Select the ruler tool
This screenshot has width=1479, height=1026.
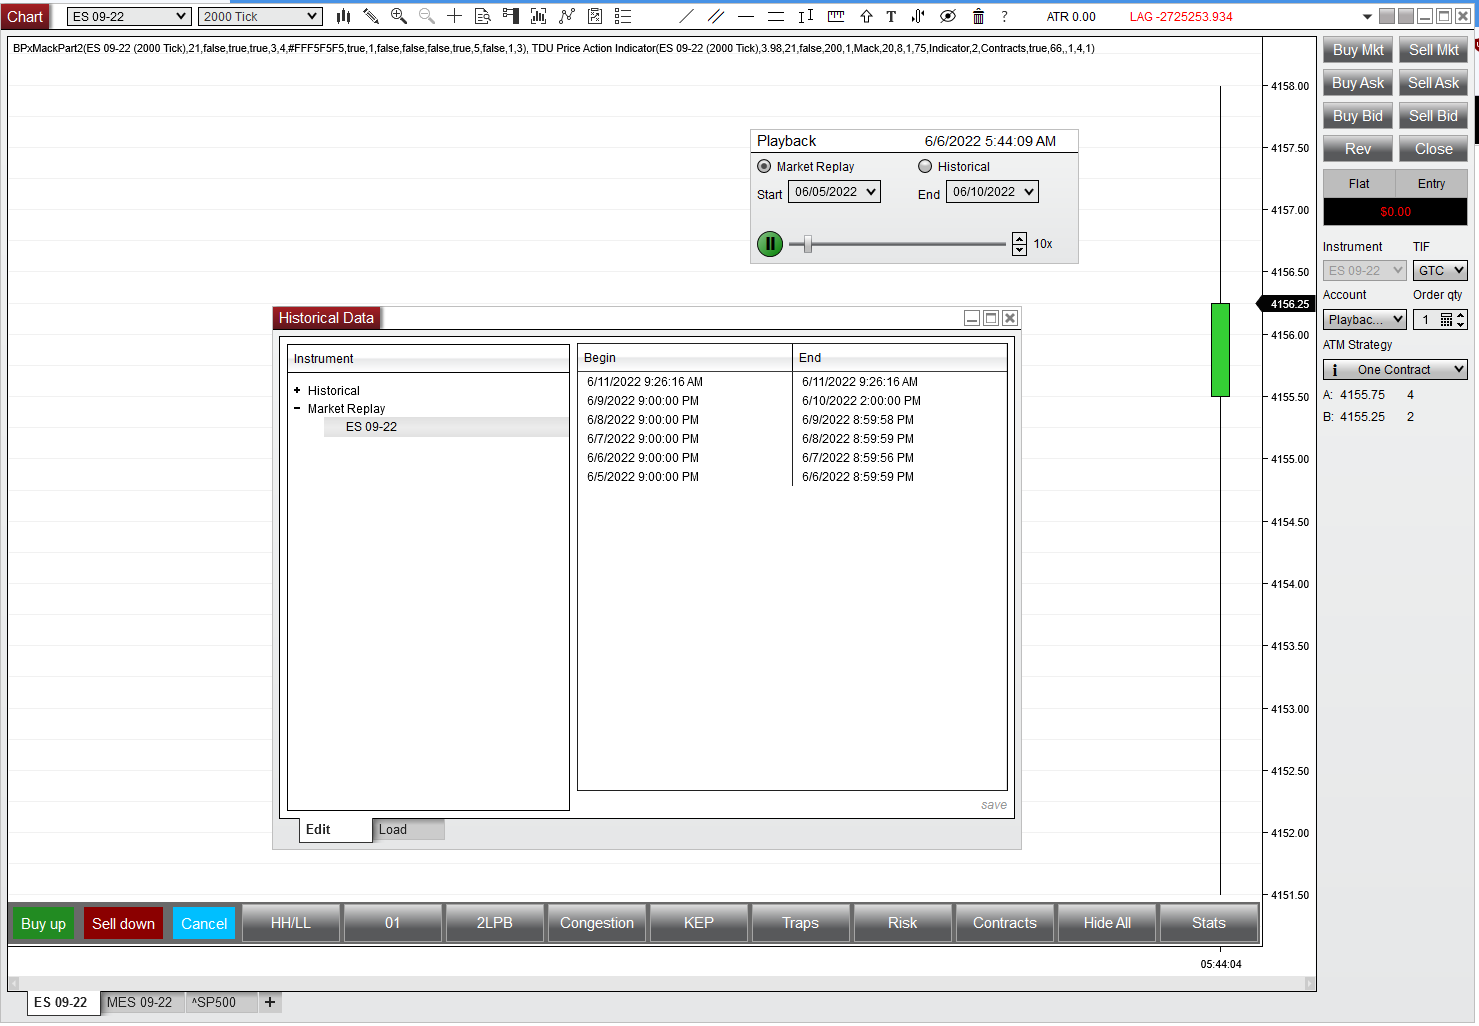[836, 16]
